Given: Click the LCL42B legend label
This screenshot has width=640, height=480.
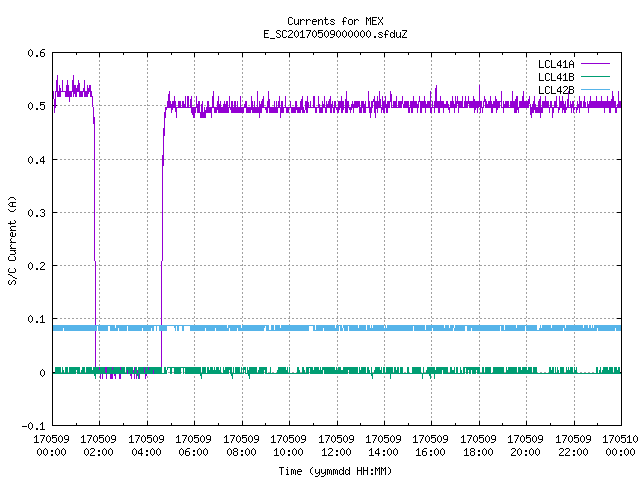Looking at the screenshot, I should 556,90.
